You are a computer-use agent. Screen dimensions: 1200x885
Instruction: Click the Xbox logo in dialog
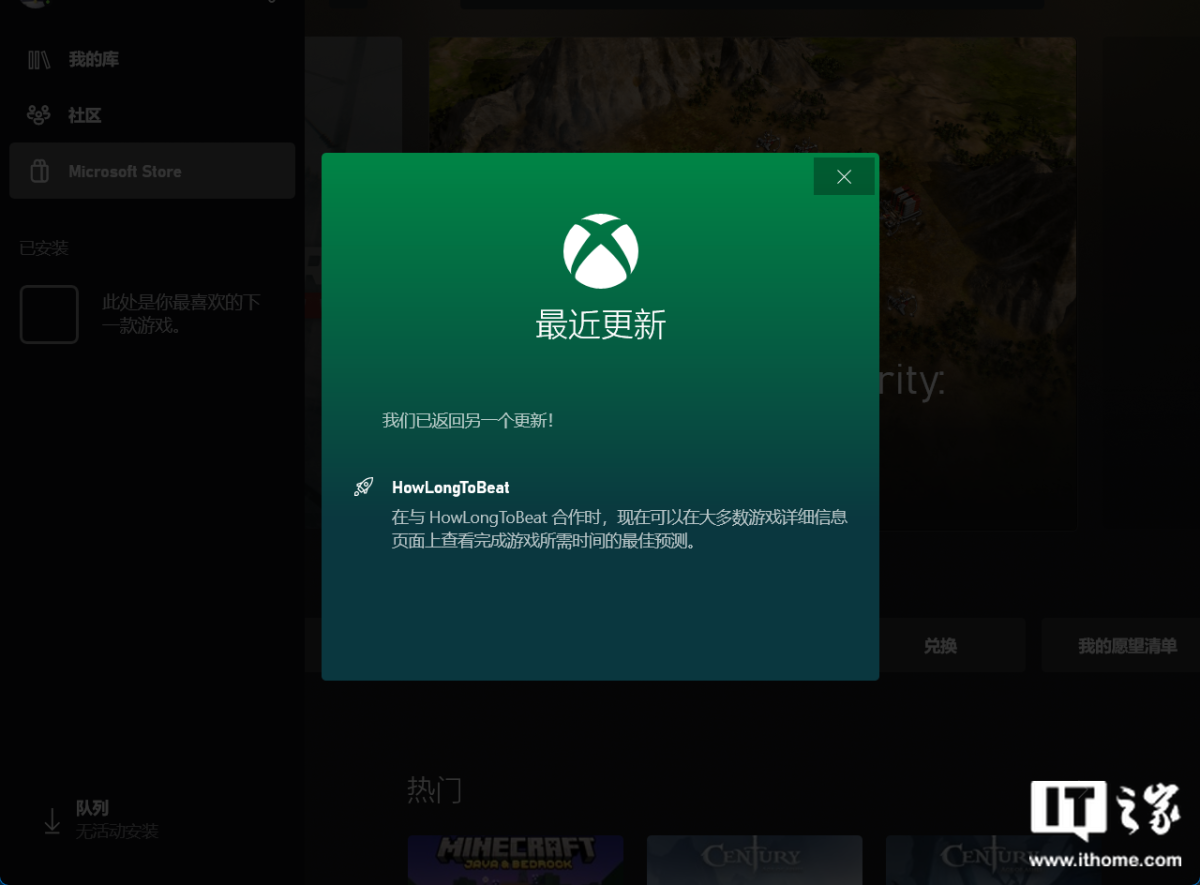coord(600,251)
